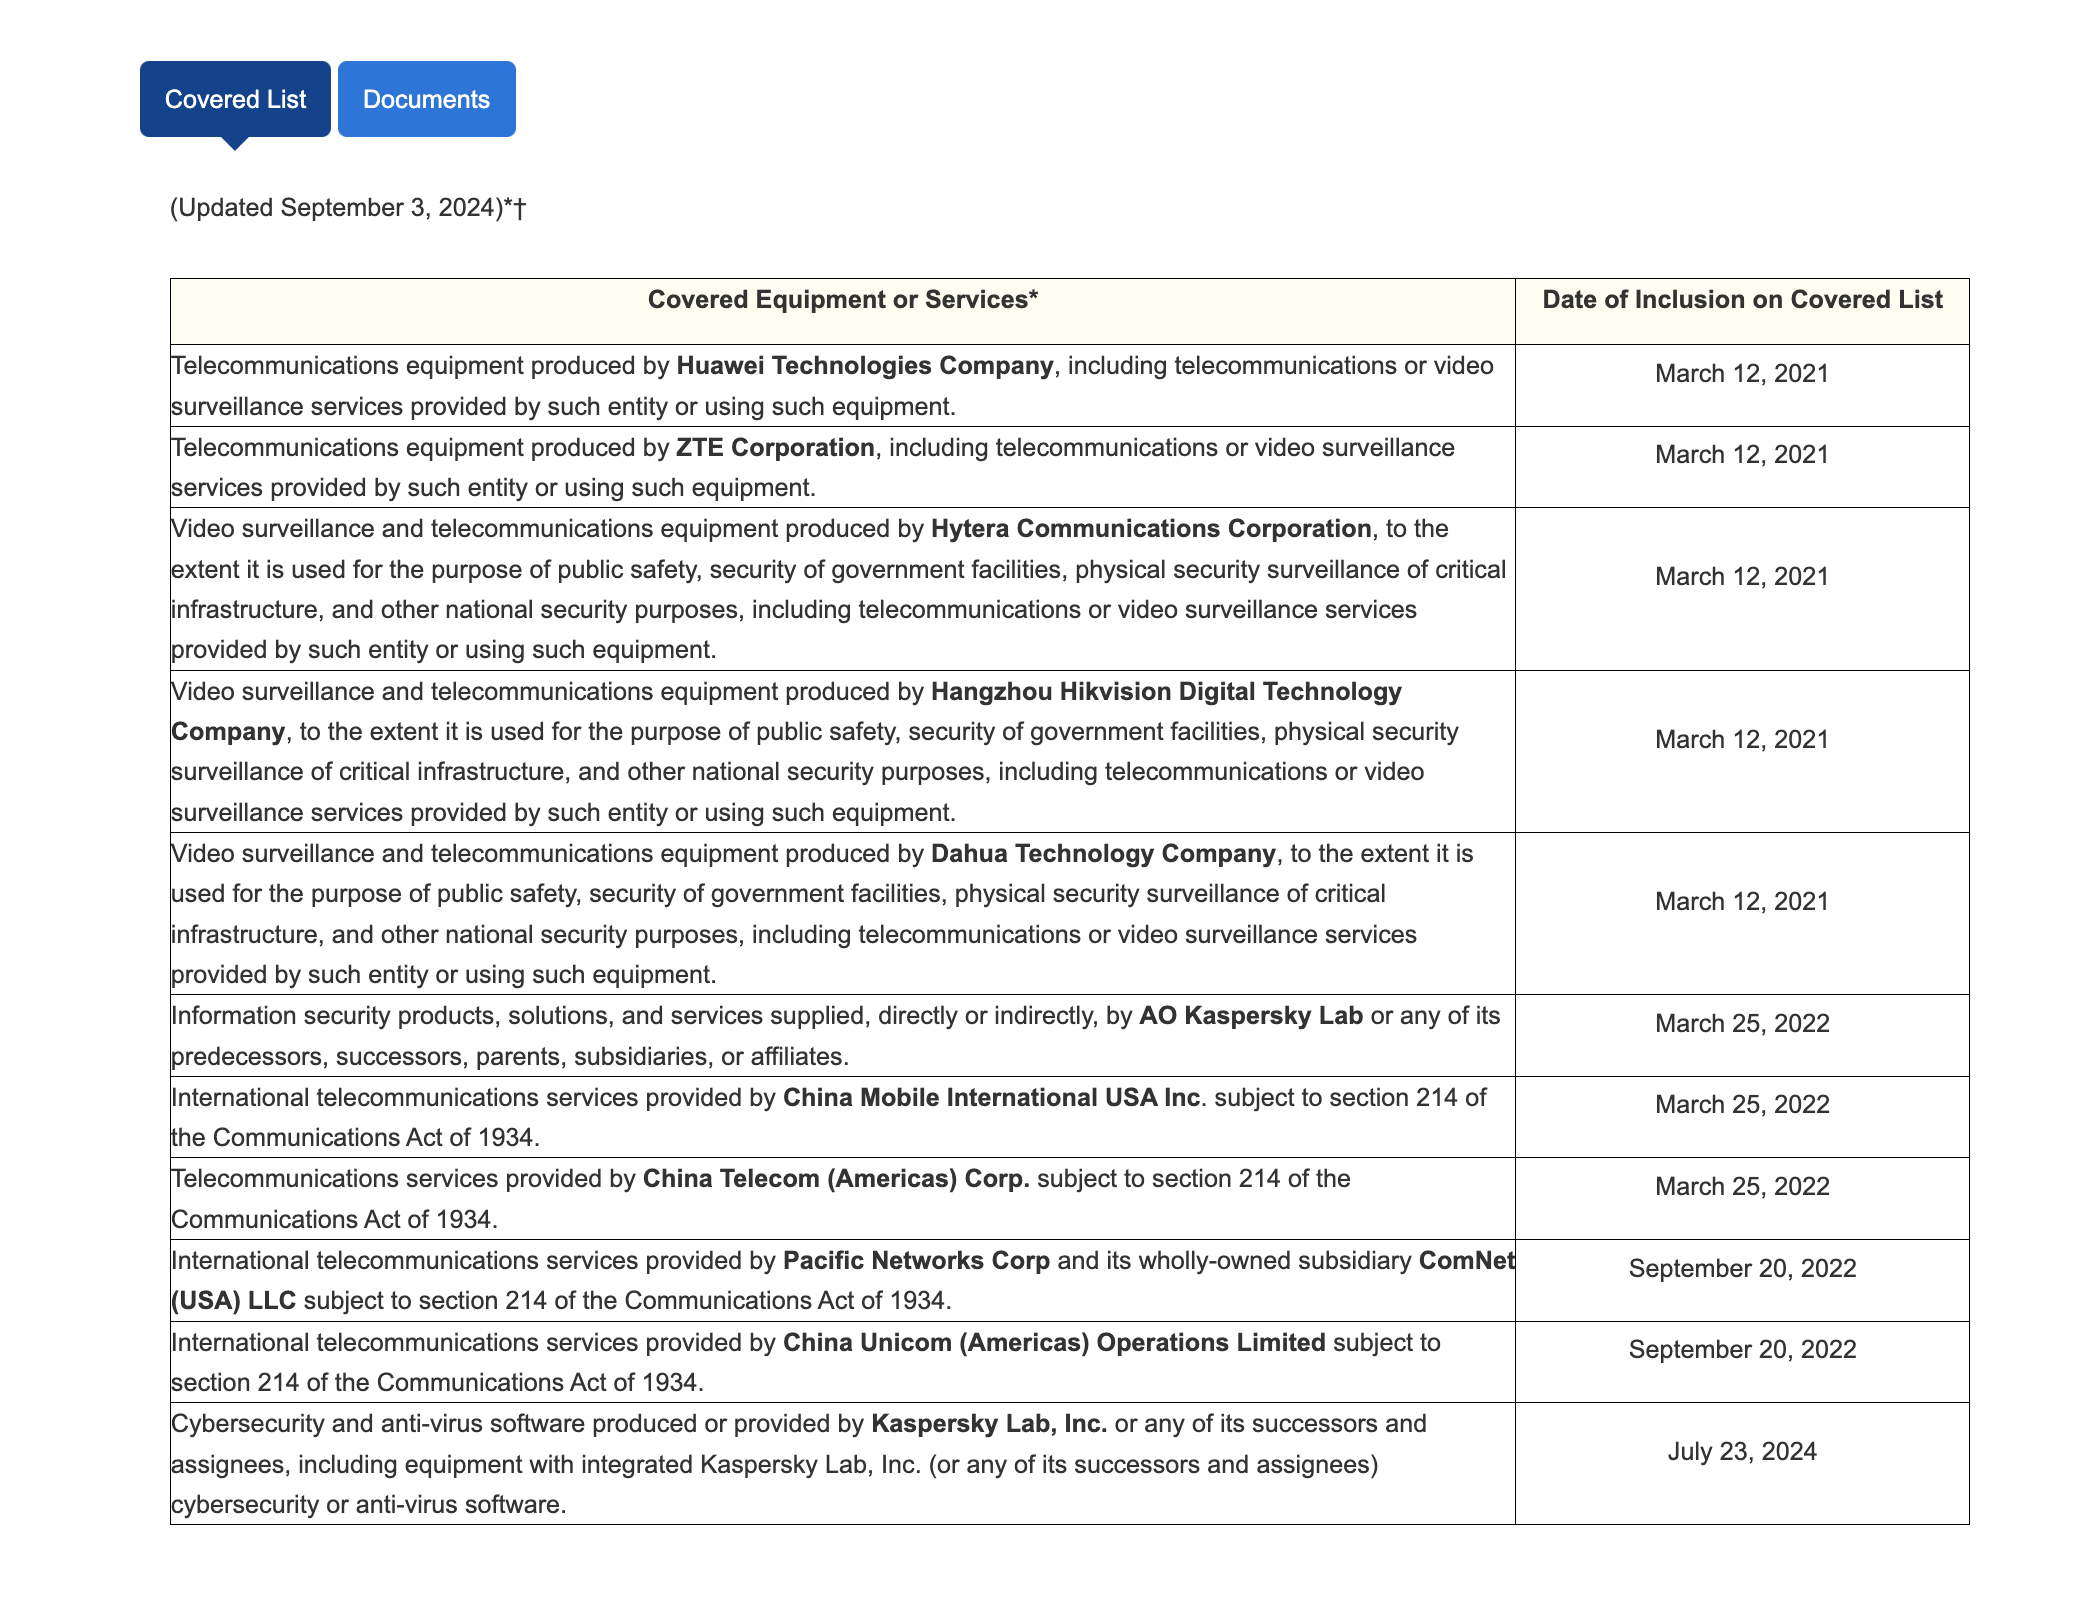Screen dimensions: 2096x1616
Task: Click China Mobile International USA Inc text
Action: pyautogui.click(x=990, y=1098)
